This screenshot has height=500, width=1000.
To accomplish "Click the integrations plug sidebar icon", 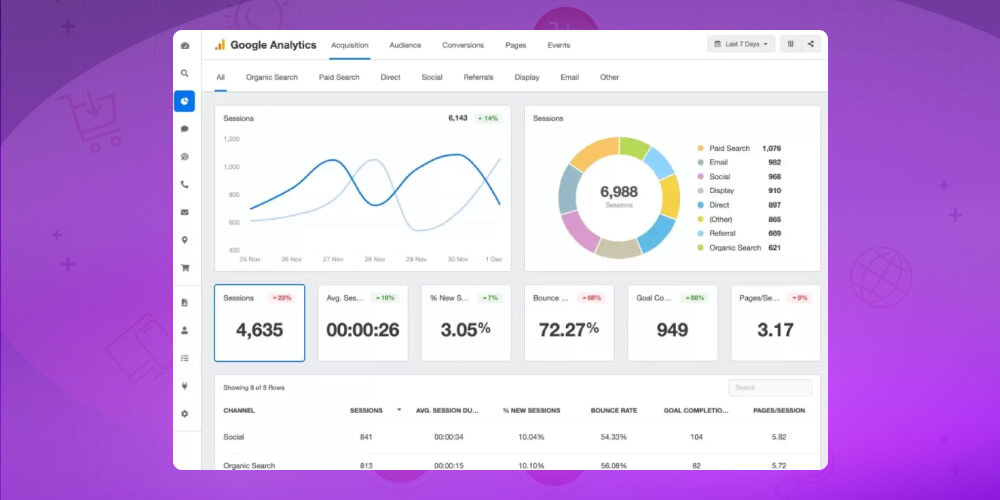I will point(185,386).
